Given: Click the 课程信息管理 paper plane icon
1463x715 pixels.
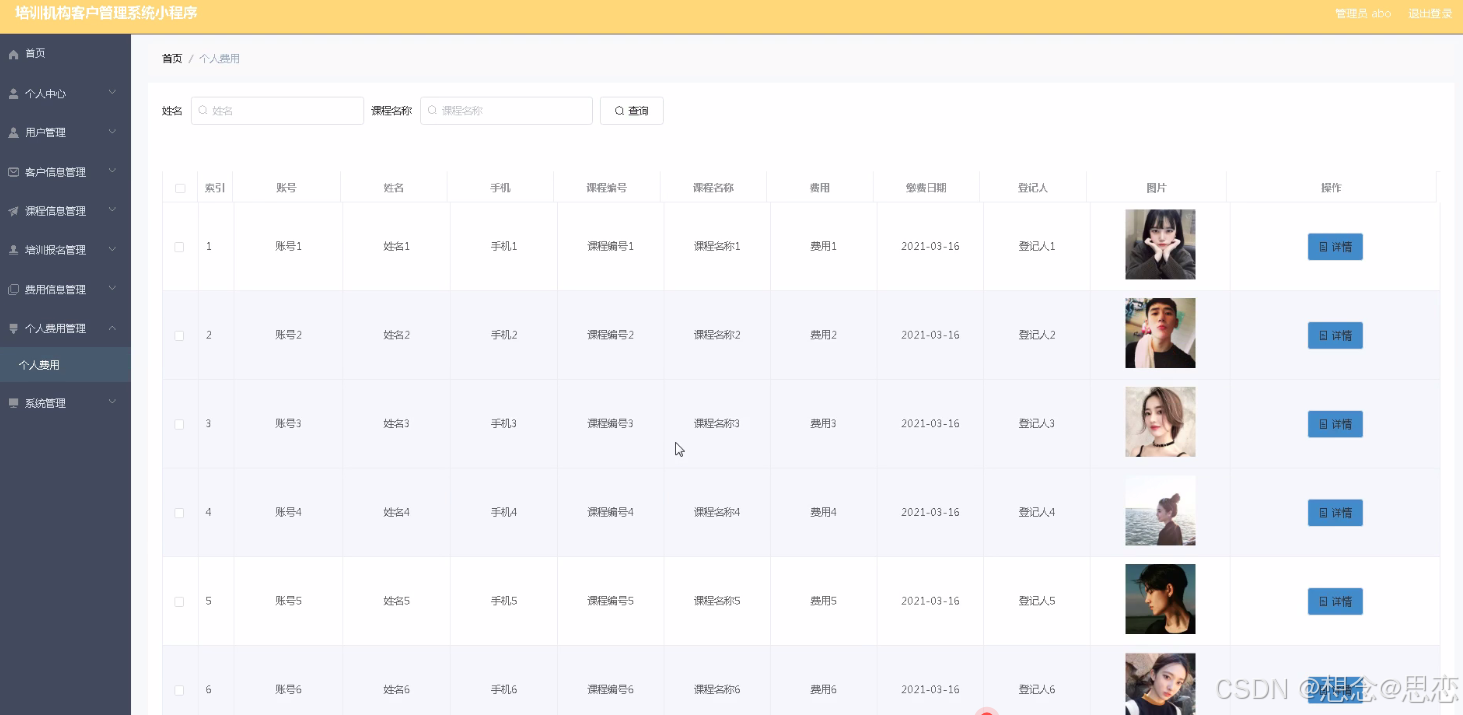Looking at the screenshot, I should click(13, 211).
